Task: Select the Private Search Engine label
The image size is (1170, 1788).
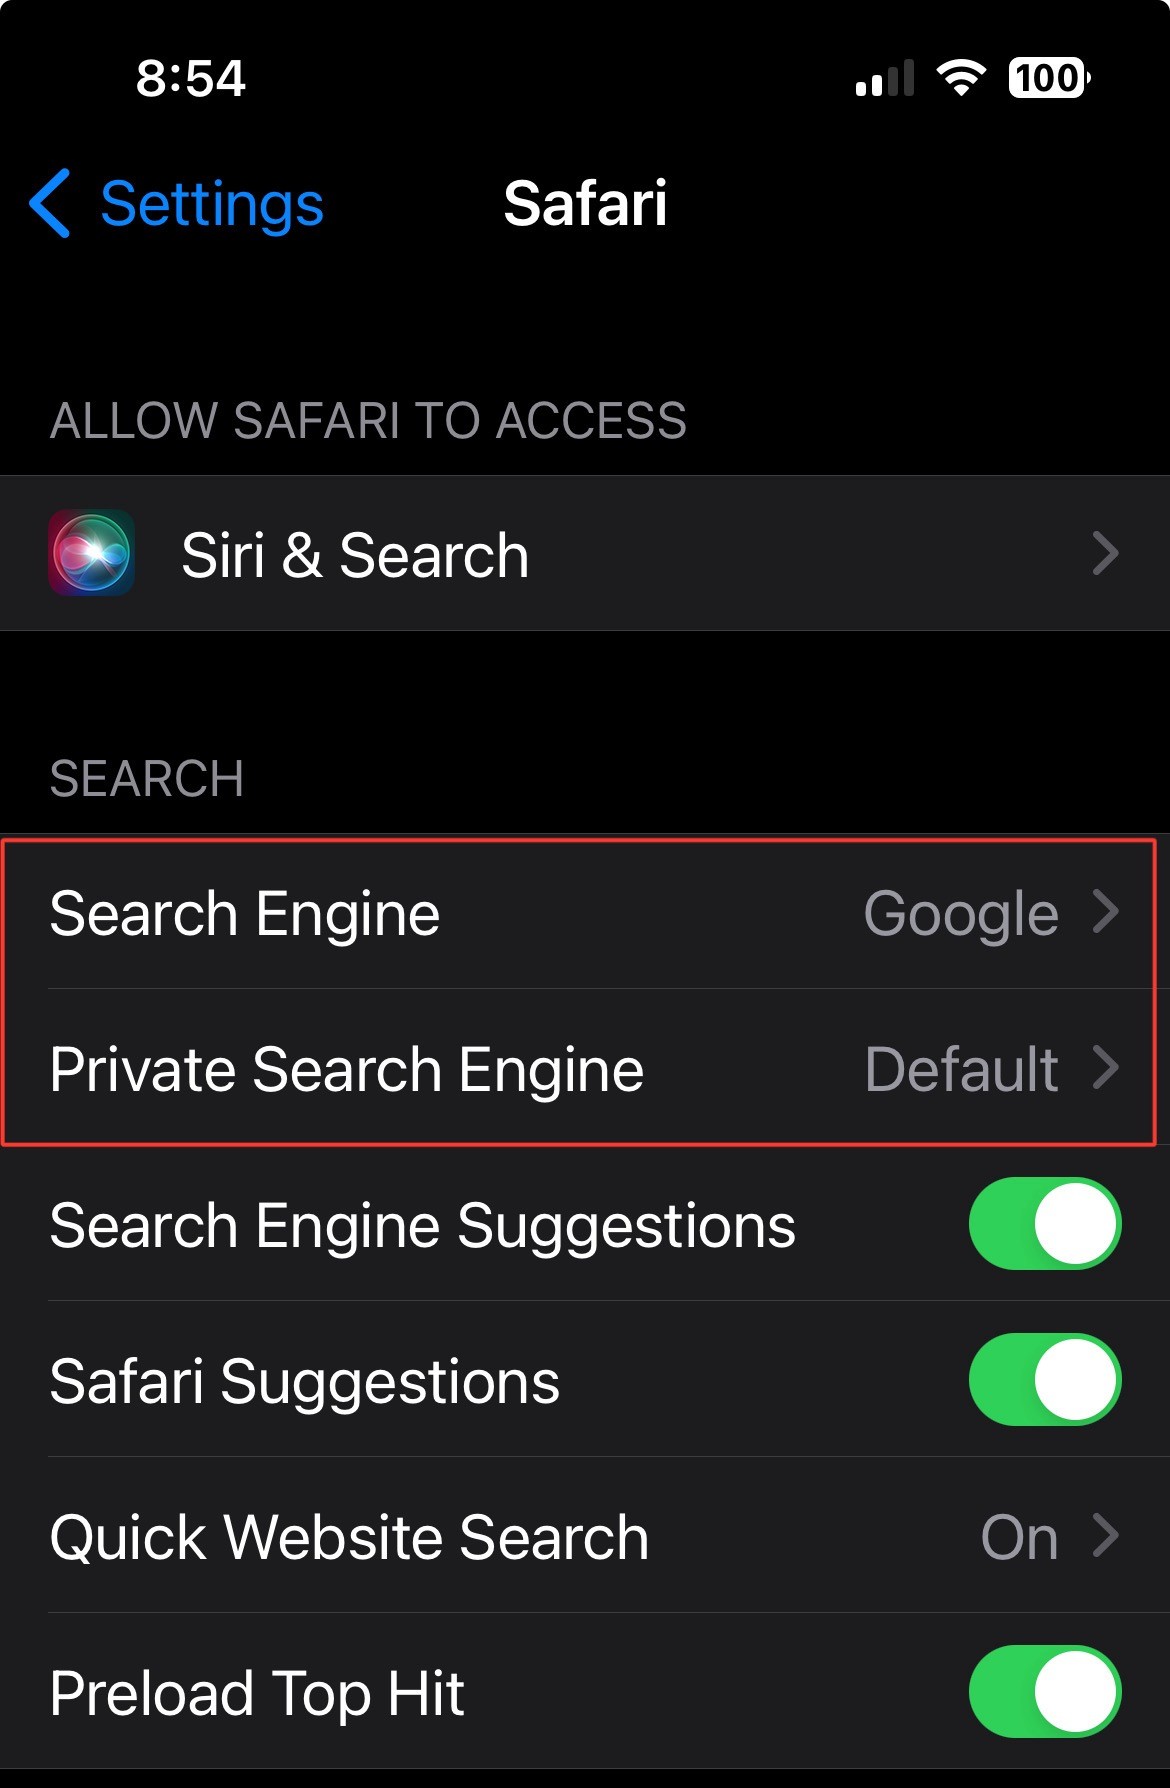Action: pos(347,1070)
